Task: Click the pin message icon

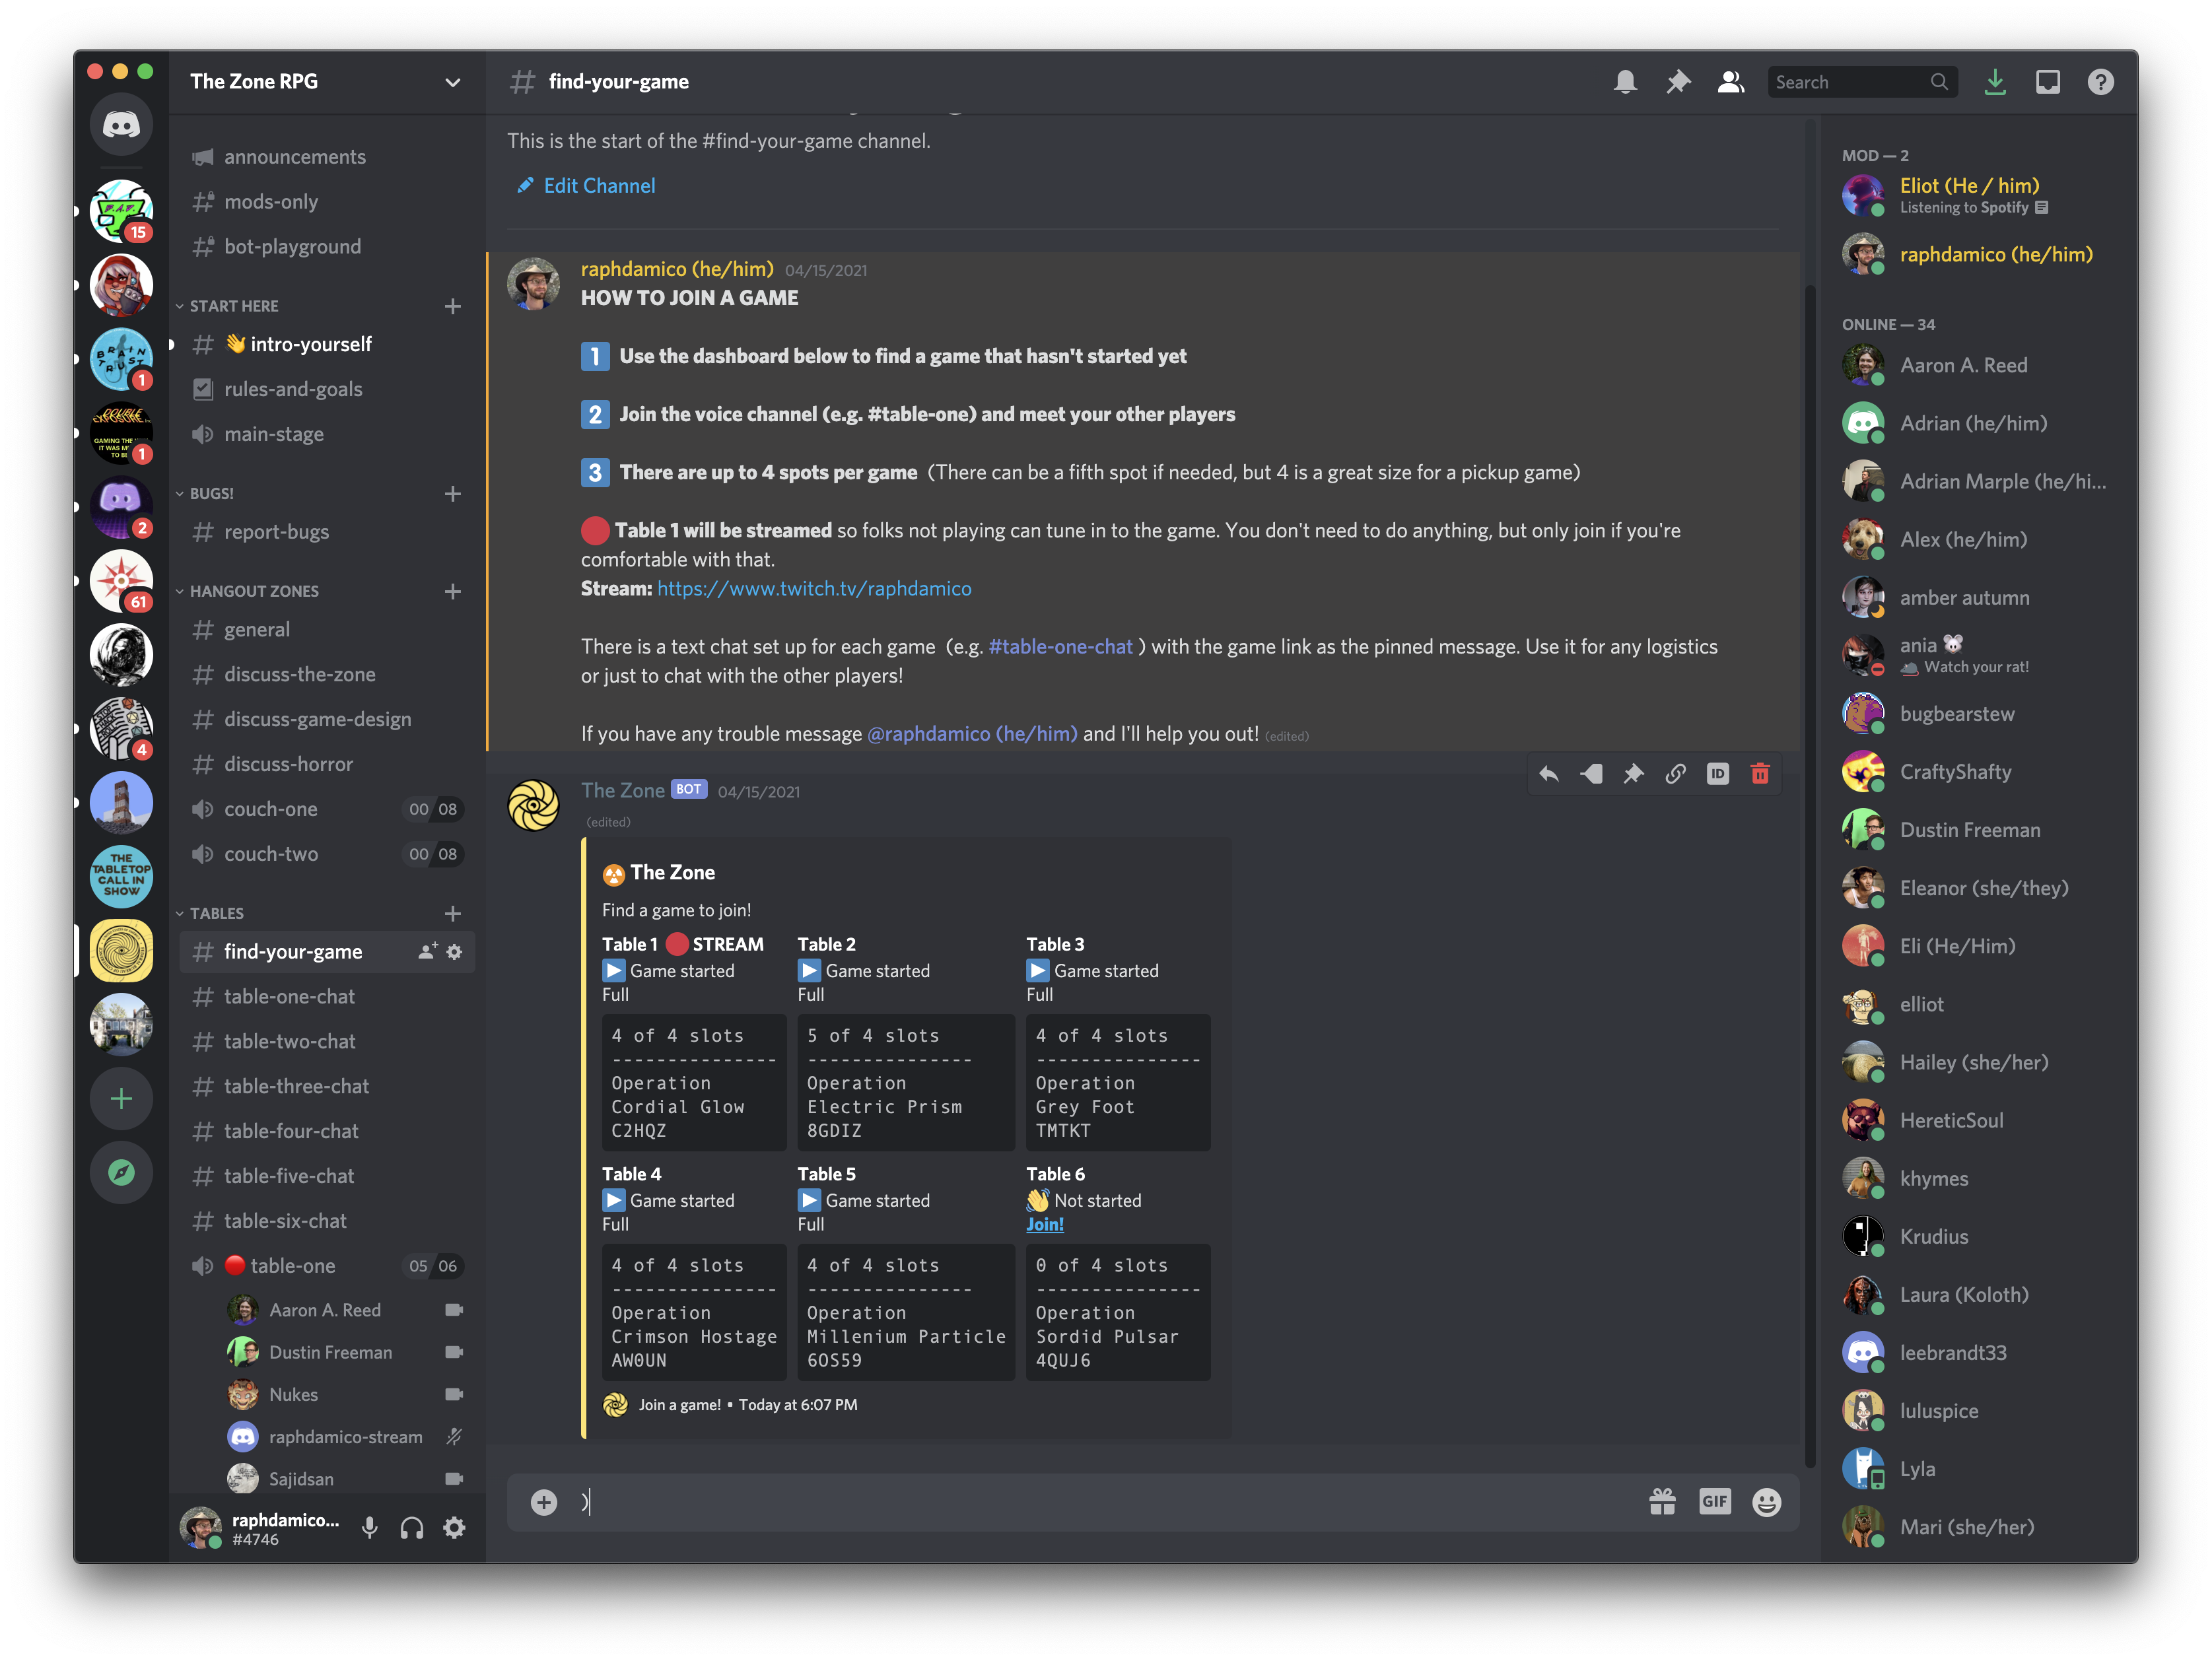Action: click(x=1630, y=773)
